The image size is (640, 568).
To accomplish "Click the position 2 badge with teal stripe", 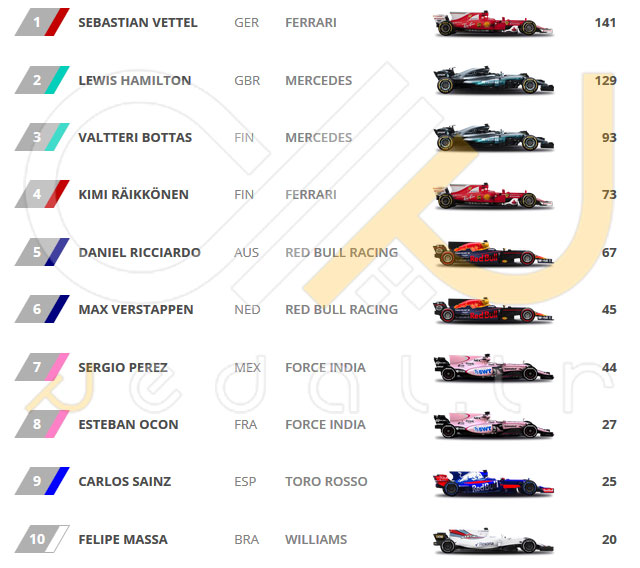I will click(x=42, y=80).
